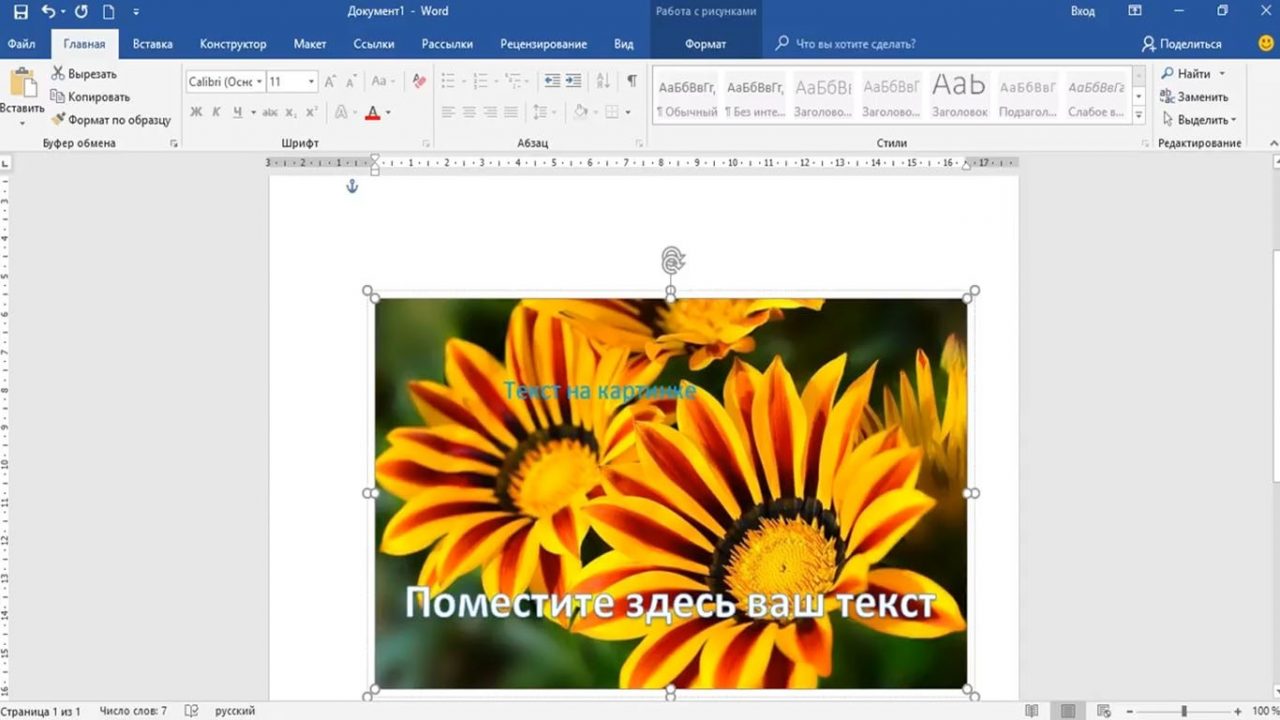Toggle Justify paragraph alignment
Viewport: 1280px width, 720px height.
coord(511,112)
